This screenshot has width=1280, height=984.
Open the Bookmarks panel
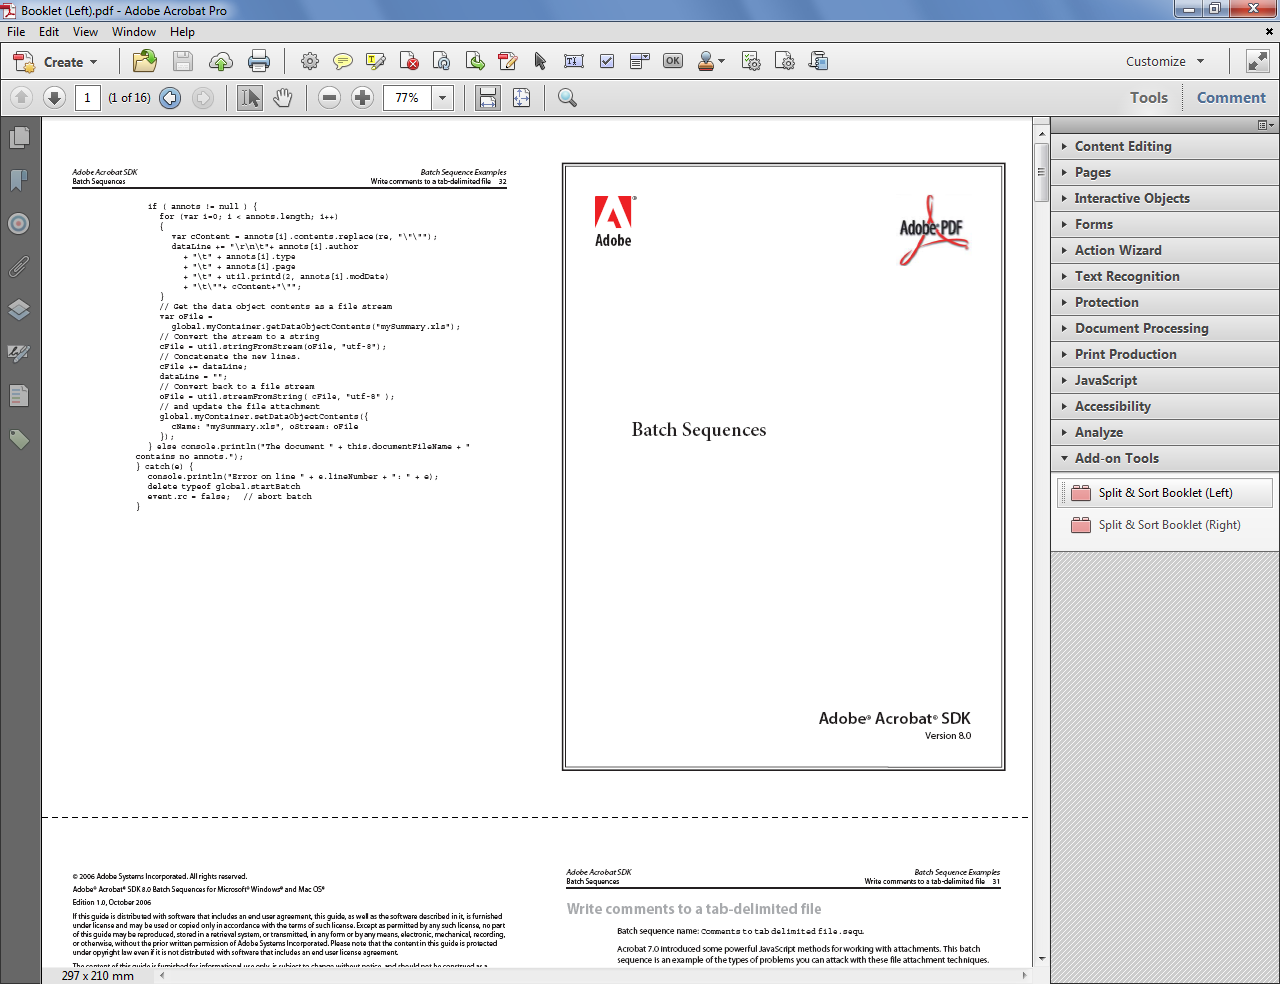pyautogui.click(x=18, y=180)
